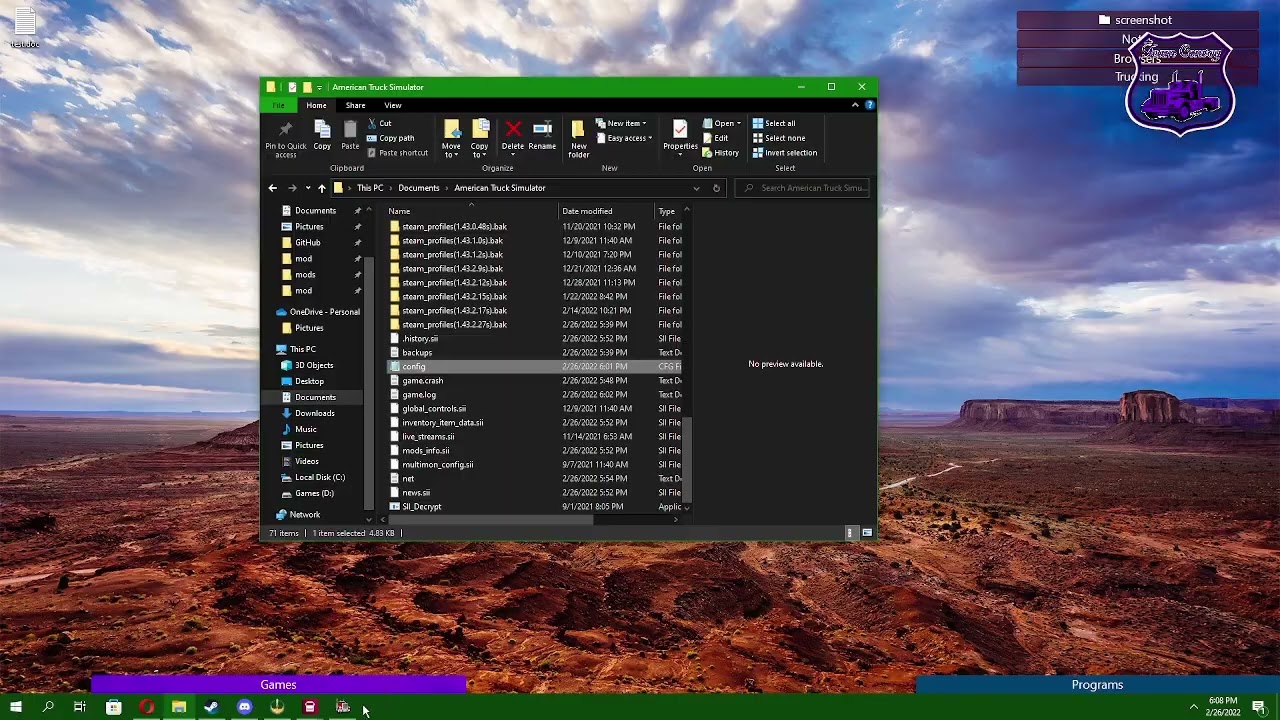Select multimon_config.sii file
This screenshot has height=720, width=1280.
(437, 465)
